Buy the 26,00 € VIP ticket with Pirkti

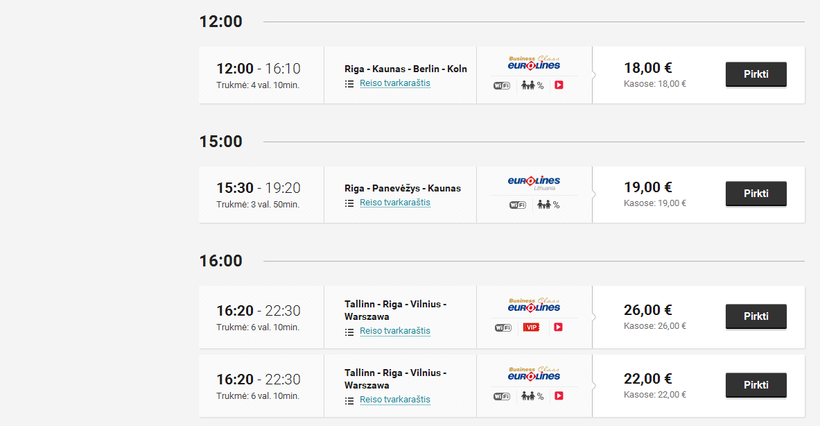coord(755,316)
